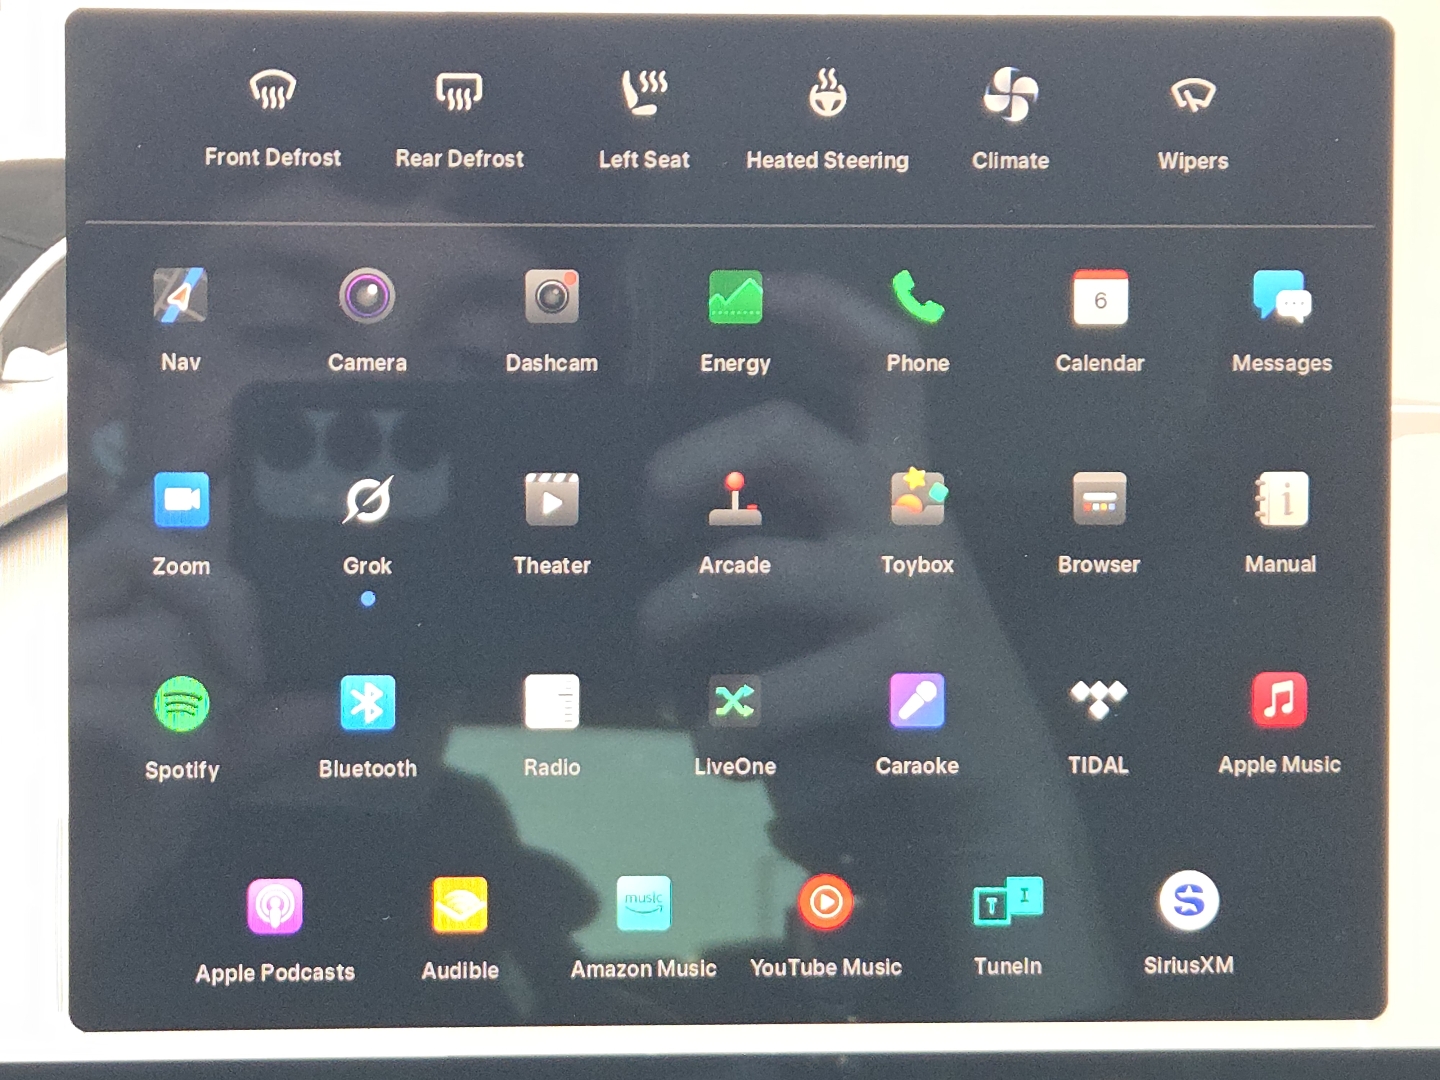Open the Theater app
The height and width of the screenshot is (1080, 1440).
[551, 500]
